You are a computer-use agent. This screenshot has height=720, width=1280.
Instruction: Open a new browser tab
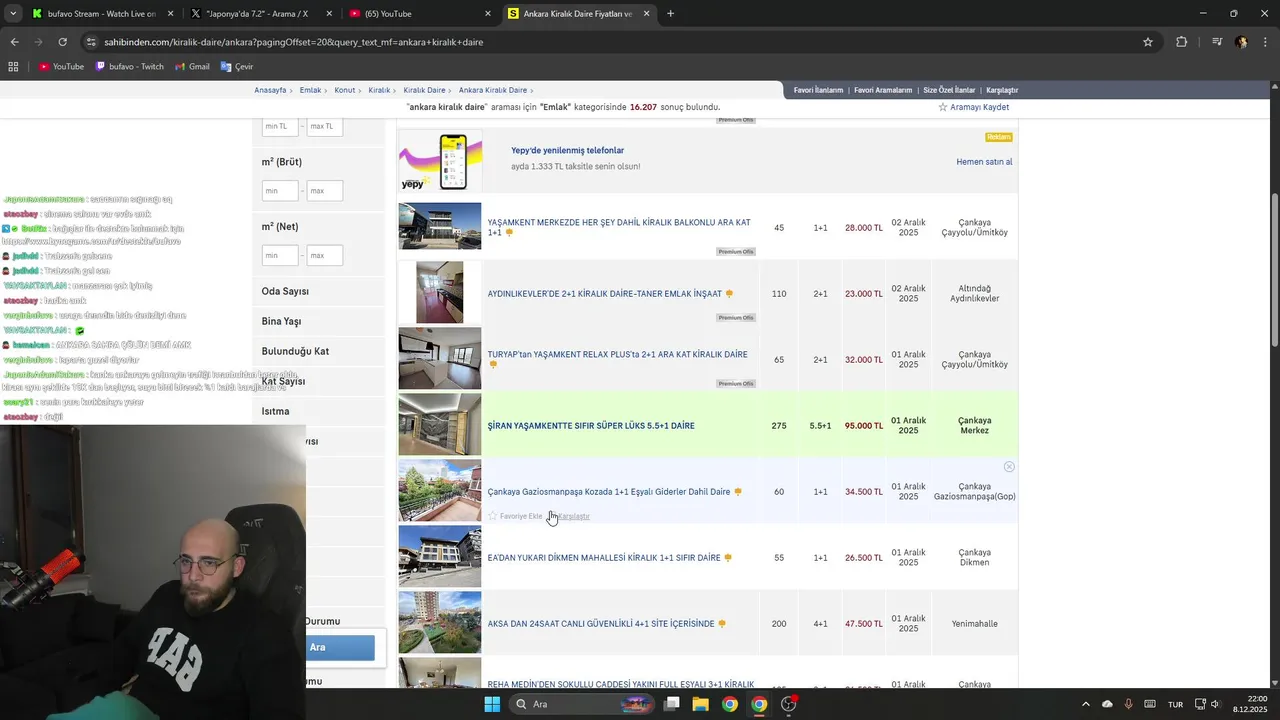670,14
